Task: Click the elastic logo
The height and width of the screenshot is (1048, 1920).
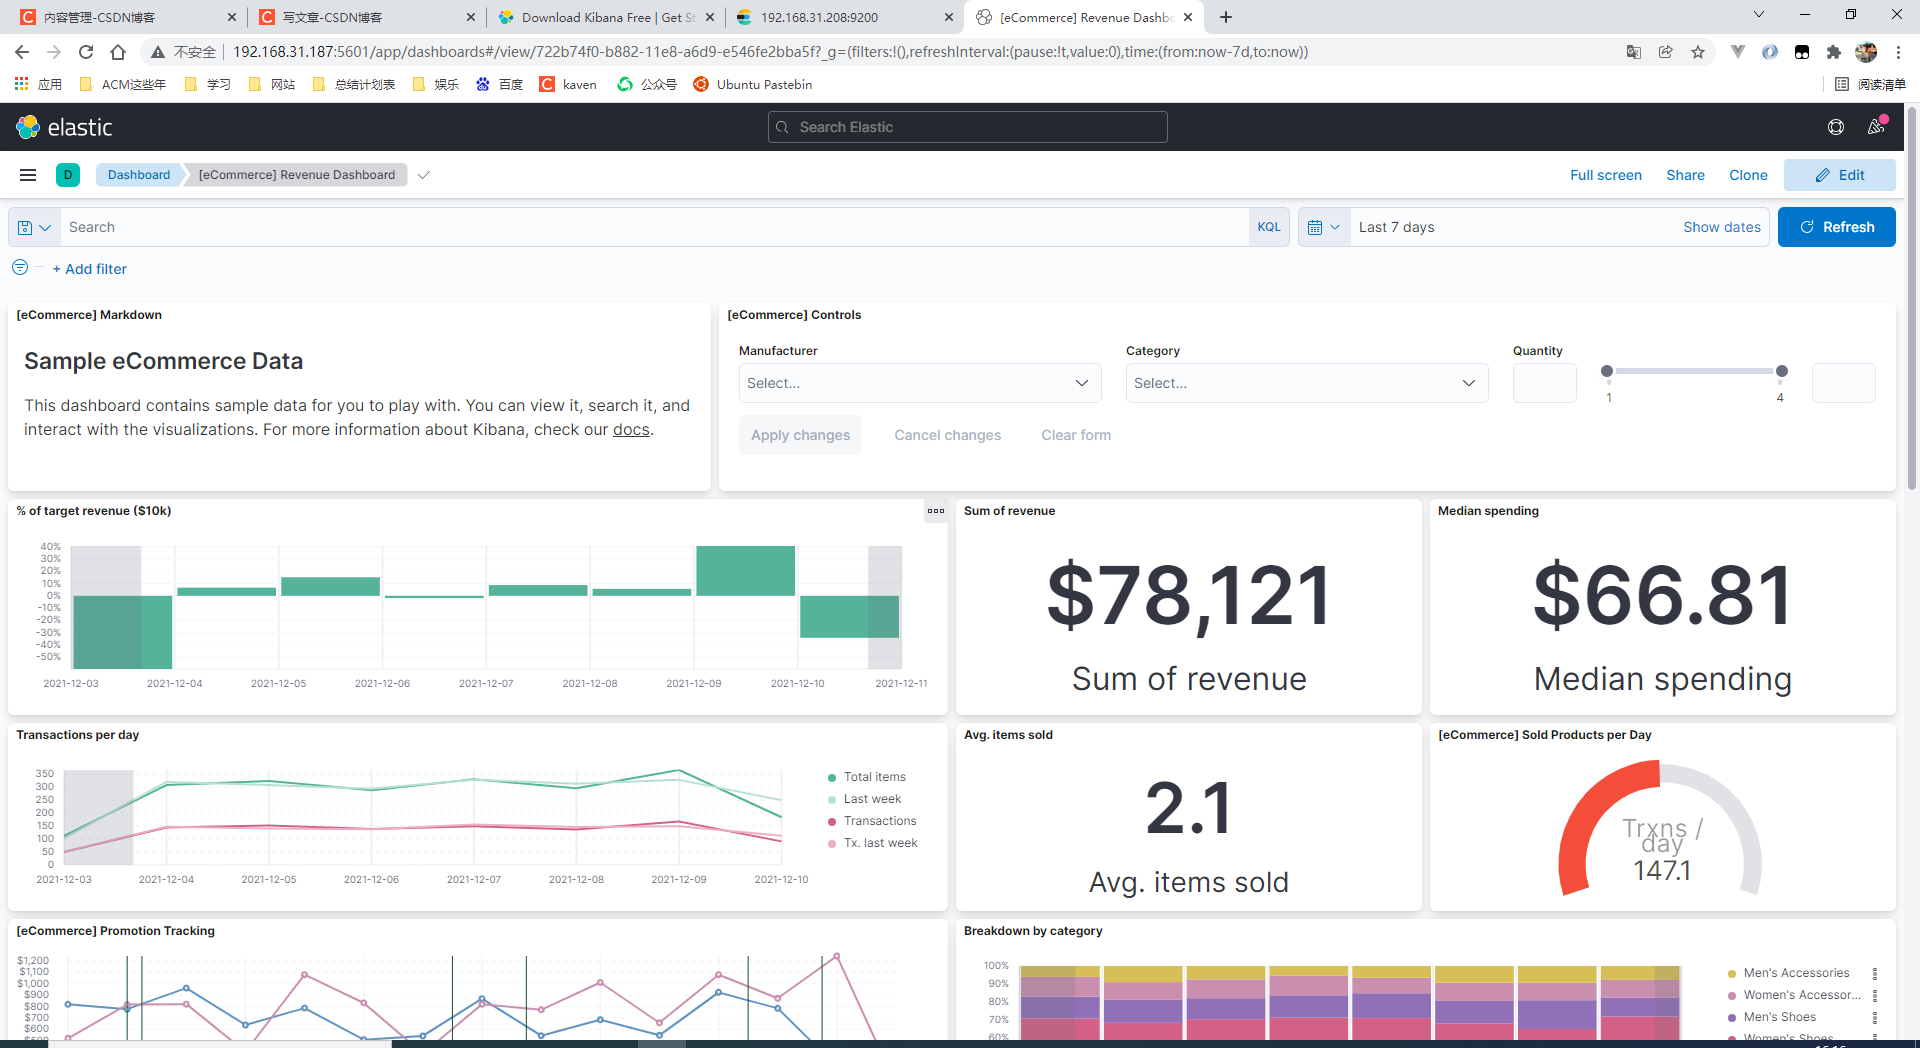Action: click(x=65, y=127)
